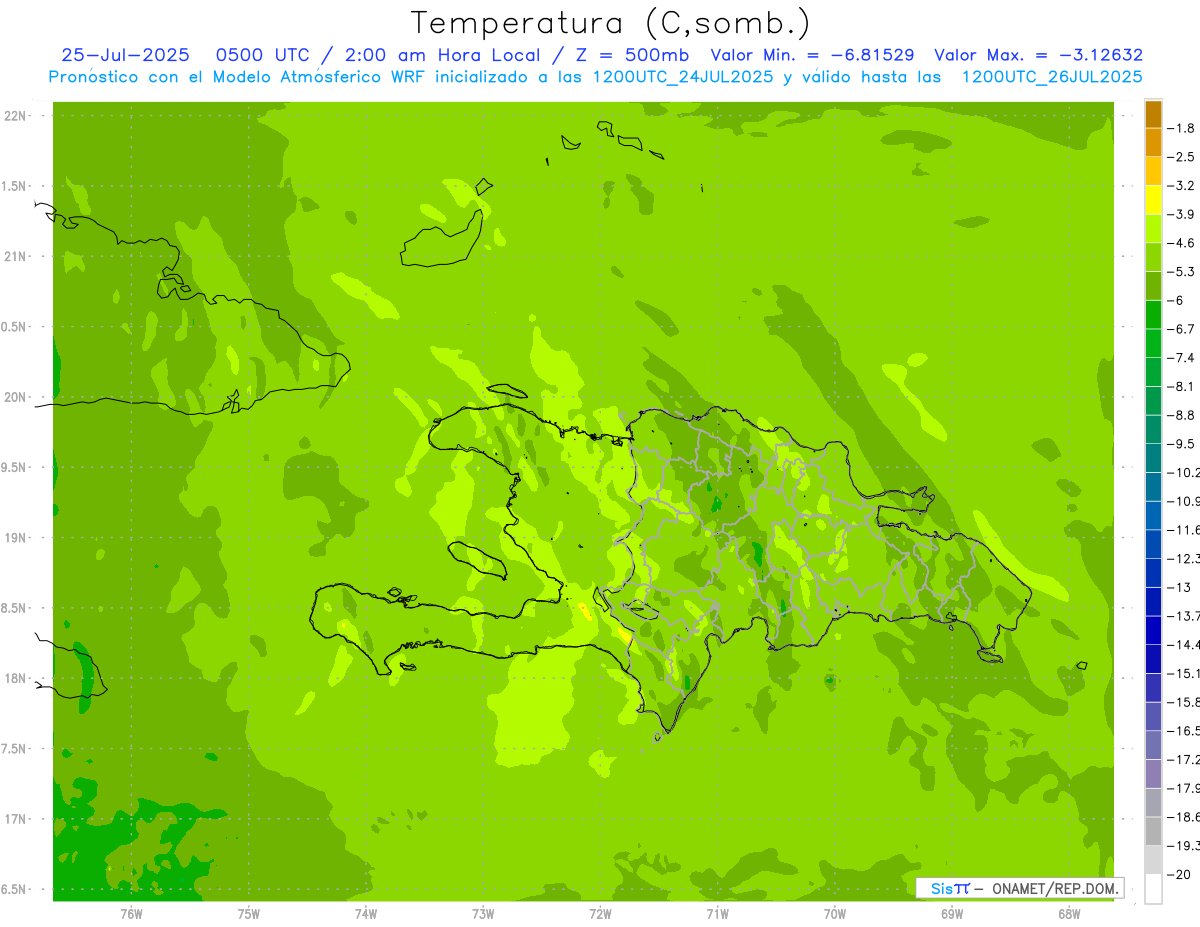Click the "17N" latitude label
Screen dimensions: 1200x927
pos(15,819)
